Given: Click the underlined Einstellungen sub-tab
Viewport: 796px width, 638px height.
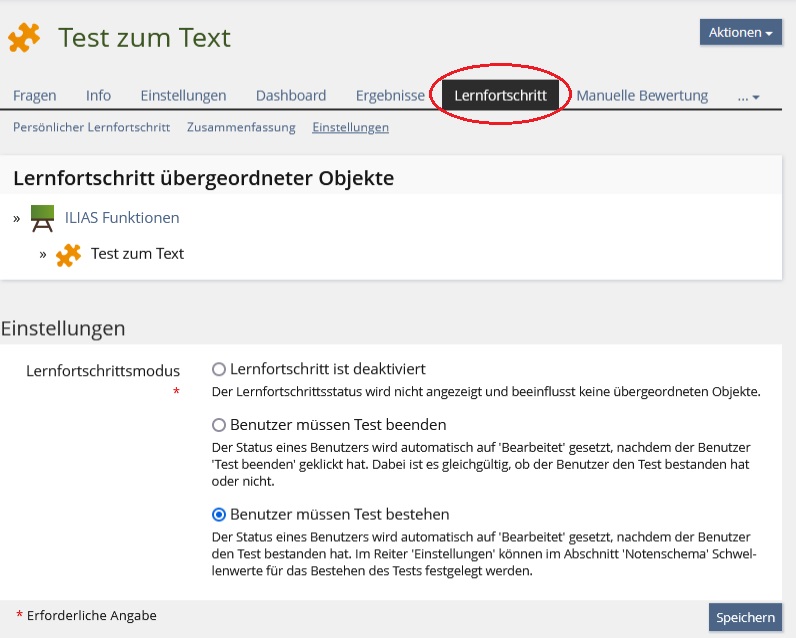Looking at the screenshot, I should click(x=350, y=127).
